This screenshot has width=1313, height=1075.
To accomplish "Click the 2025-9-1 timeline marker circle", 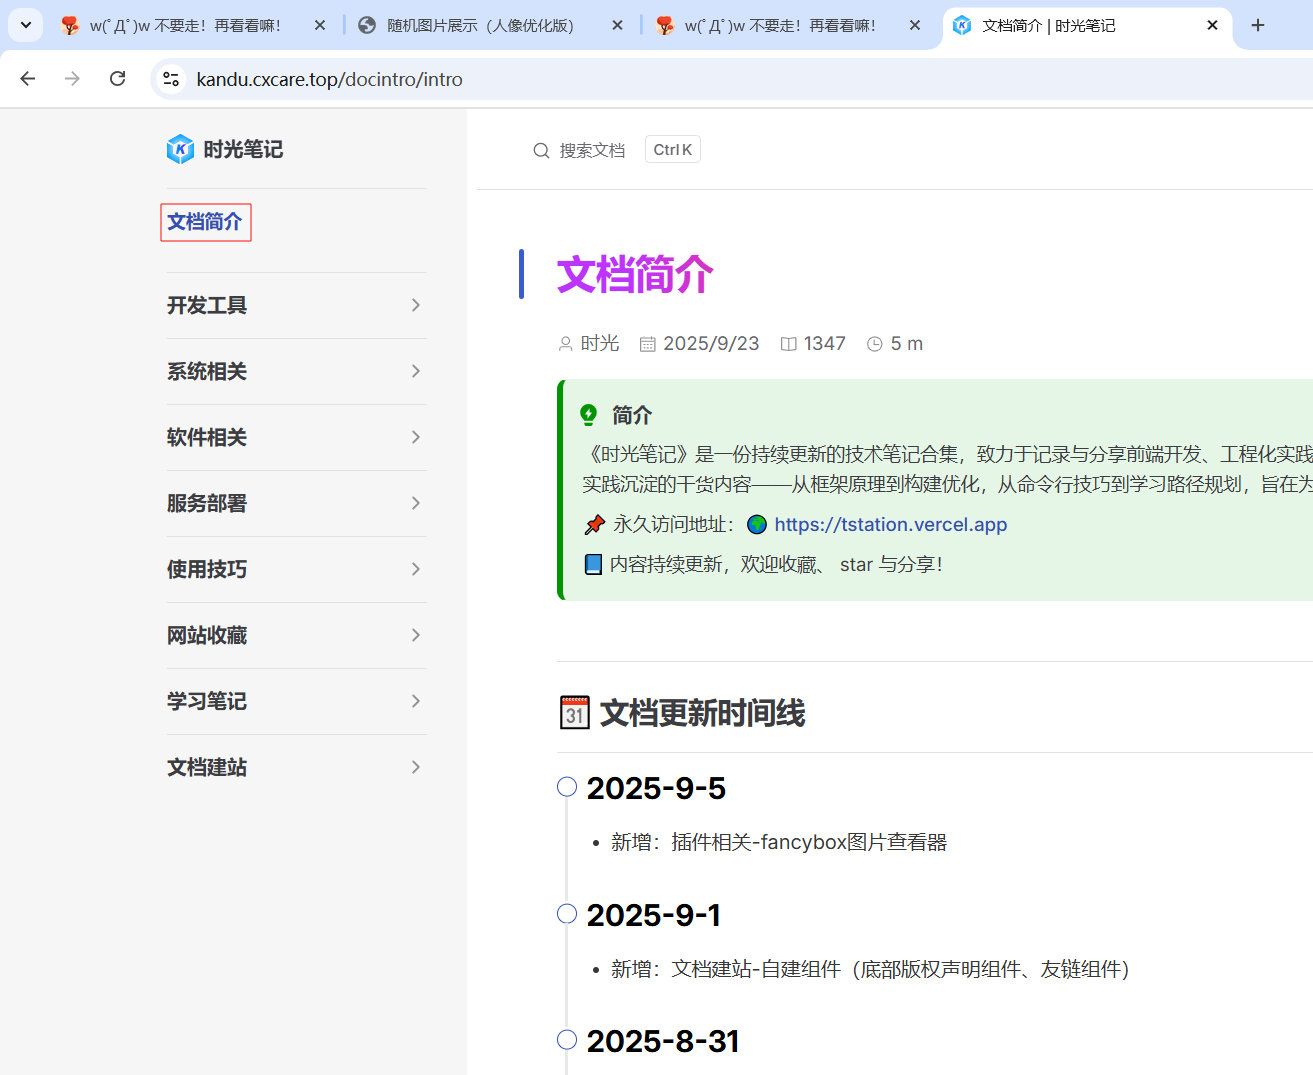I will [567, 913].
